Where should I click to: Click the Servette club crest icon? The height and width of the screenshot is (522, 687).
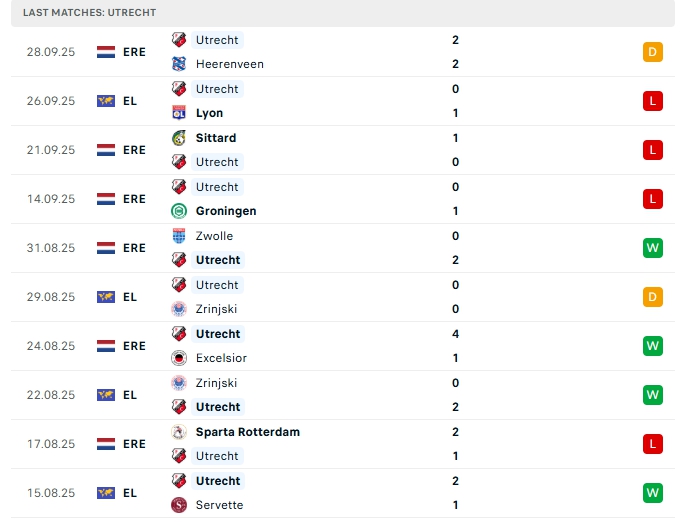[179, 505]
